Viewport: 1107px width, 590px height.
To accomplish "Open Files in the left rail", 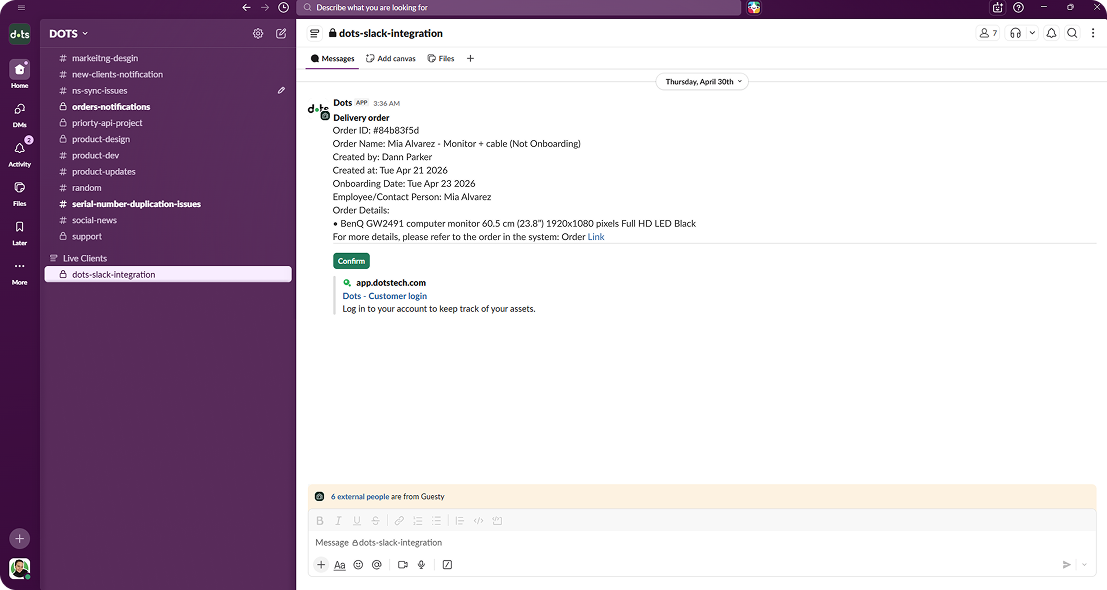I will tap(19, 193).
